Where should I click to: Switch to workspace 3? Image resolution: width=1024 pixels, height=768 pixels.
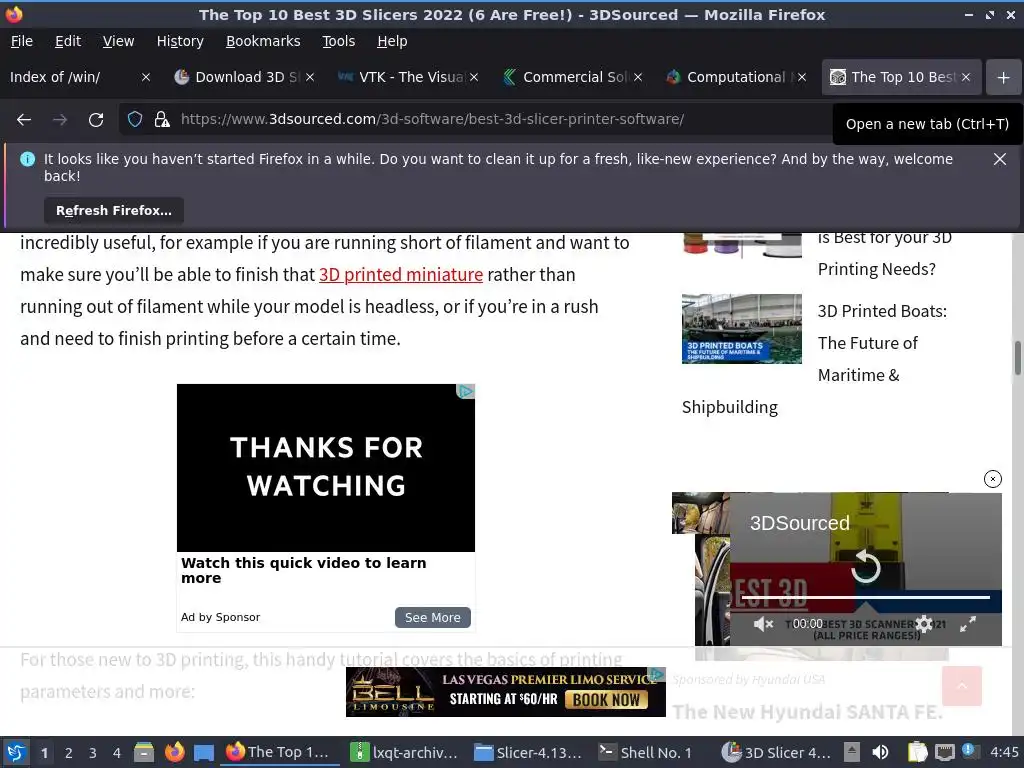tap(93, 752)
